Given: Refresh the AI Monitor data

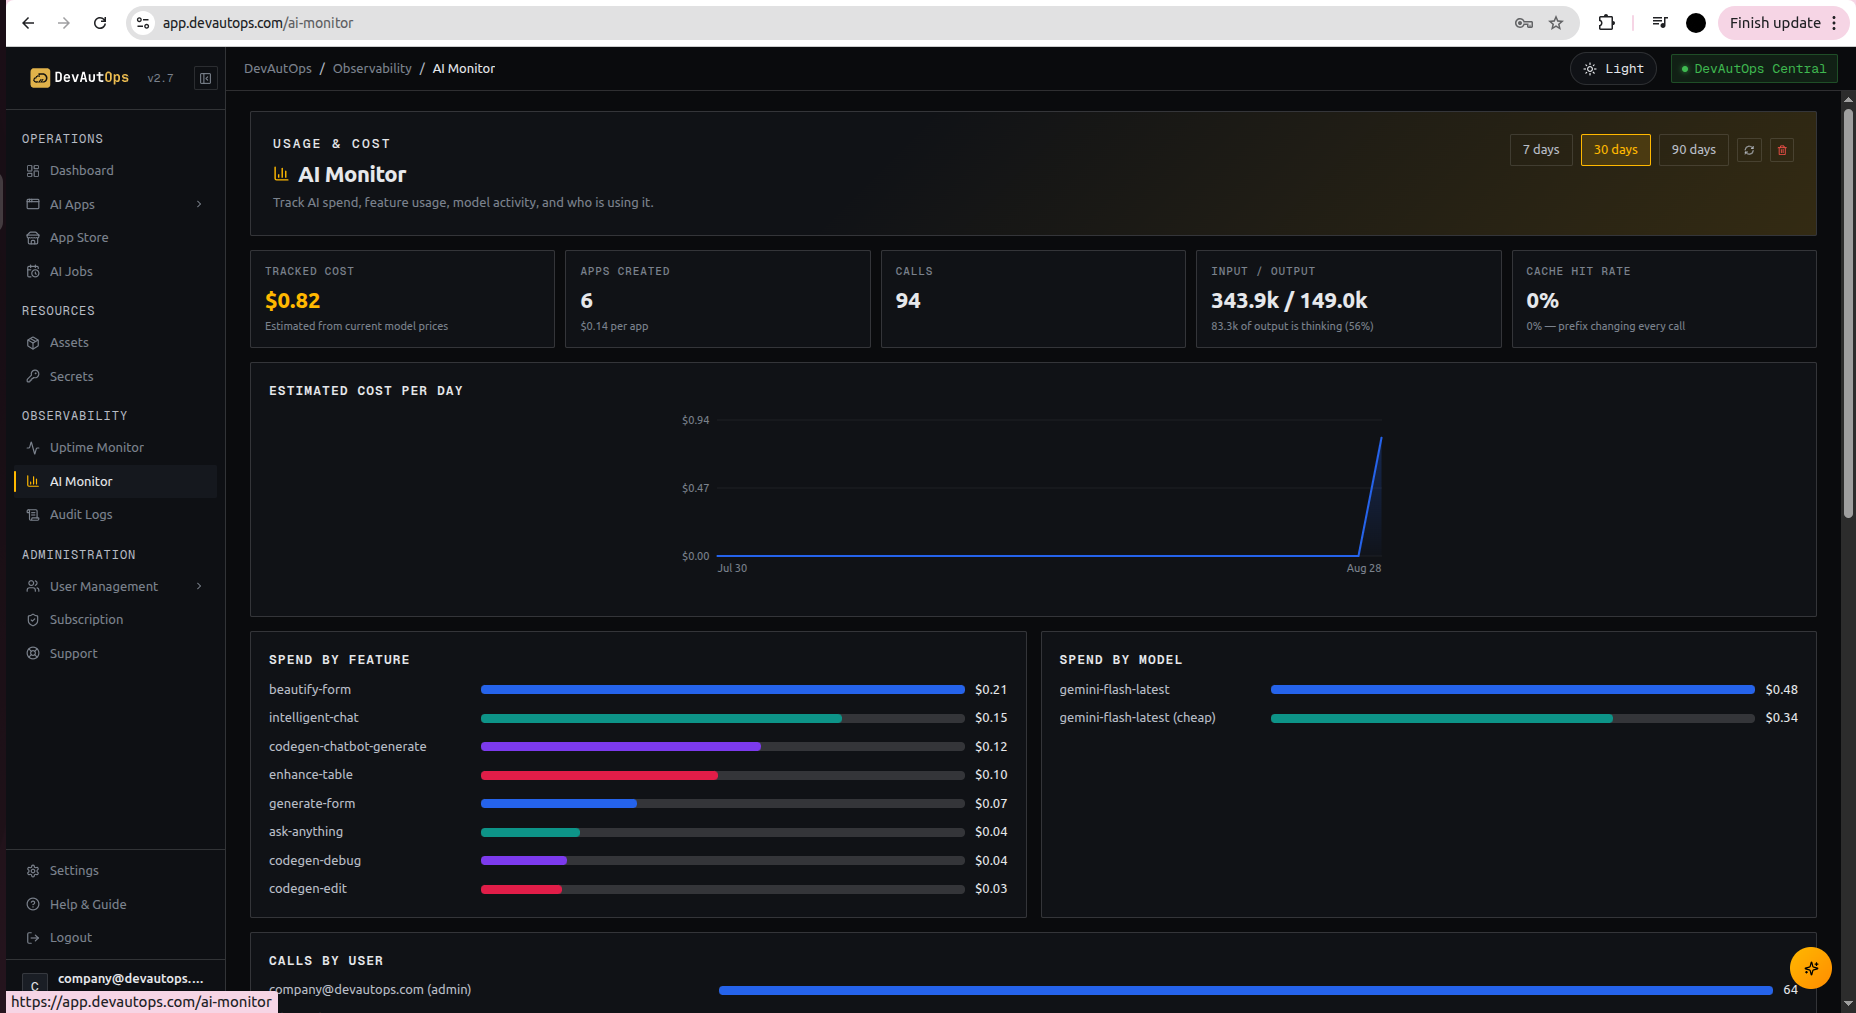Looking at the screenshot, I should pos(1749,150).
